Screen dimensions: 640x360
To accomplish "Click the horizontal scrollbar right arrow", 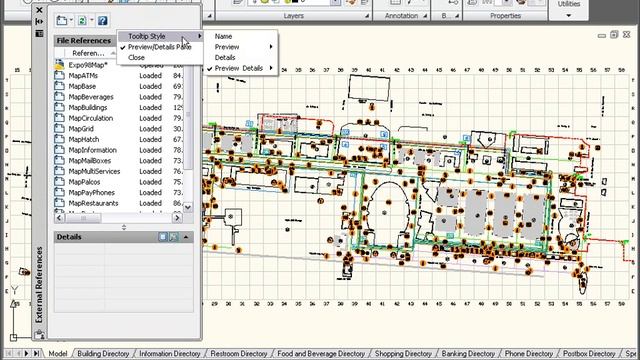I will pos(177,218).
